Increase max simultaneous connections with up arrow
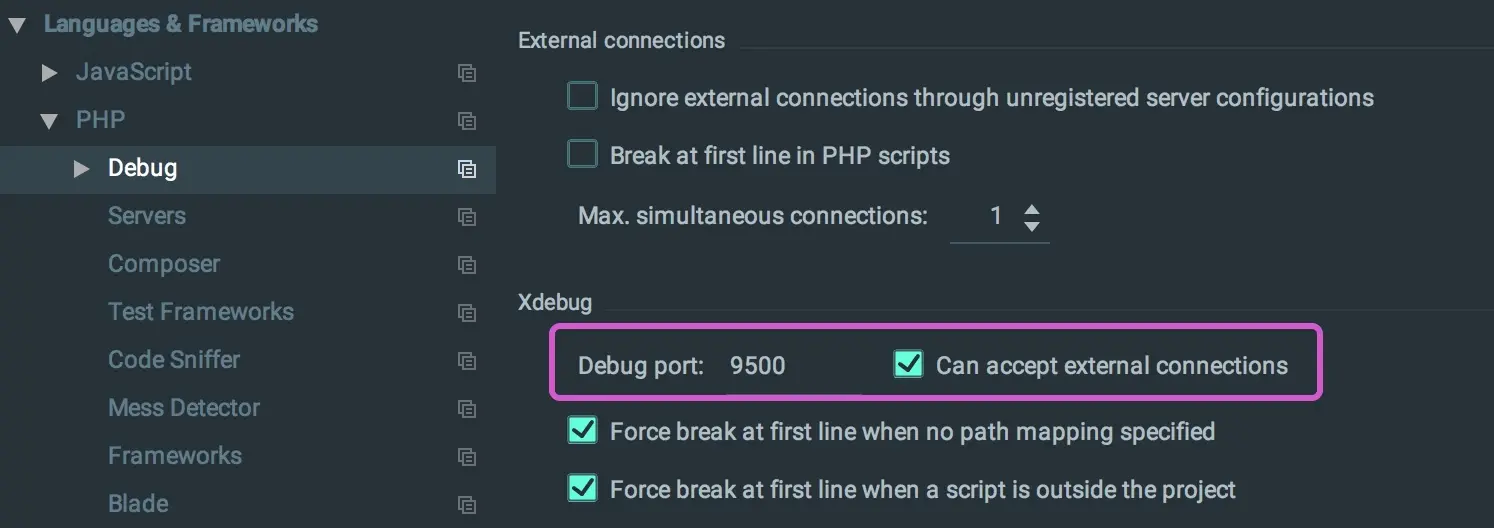 coord(1032,209)
